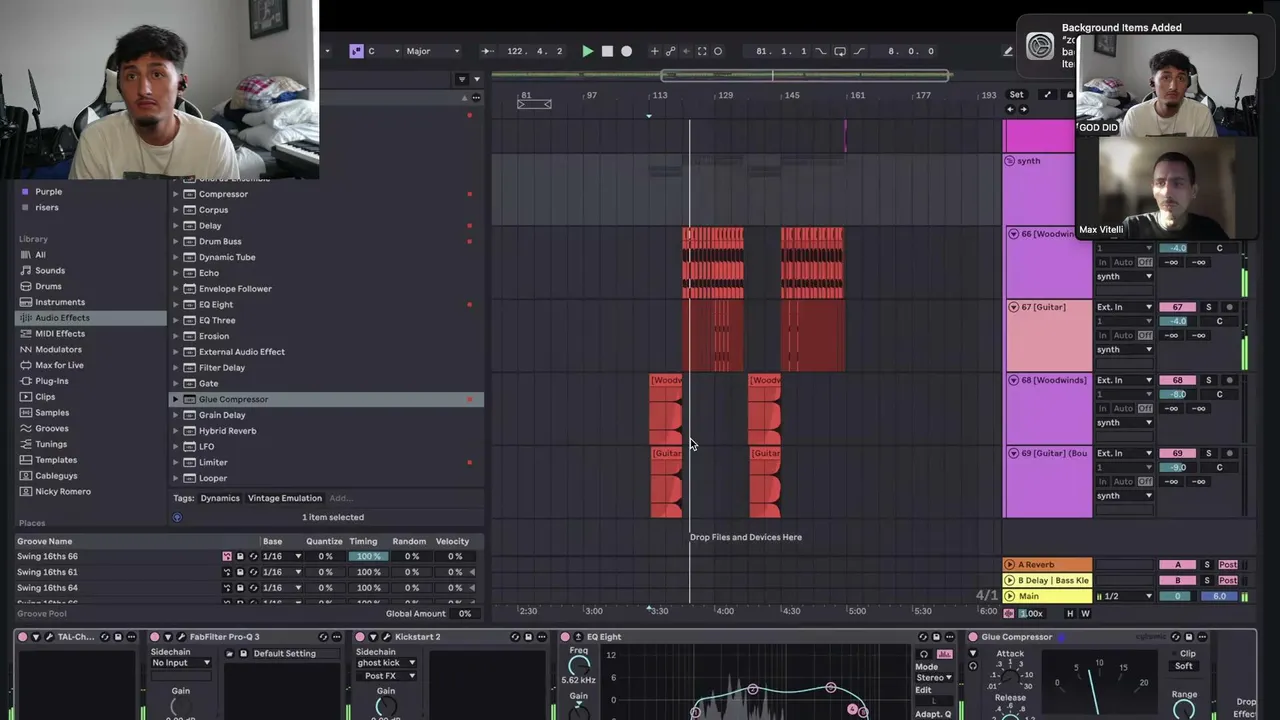Viewport: 1280px width, 720px height.
Task: Arm the Arrangement Record button
Action: pos(627,51)
